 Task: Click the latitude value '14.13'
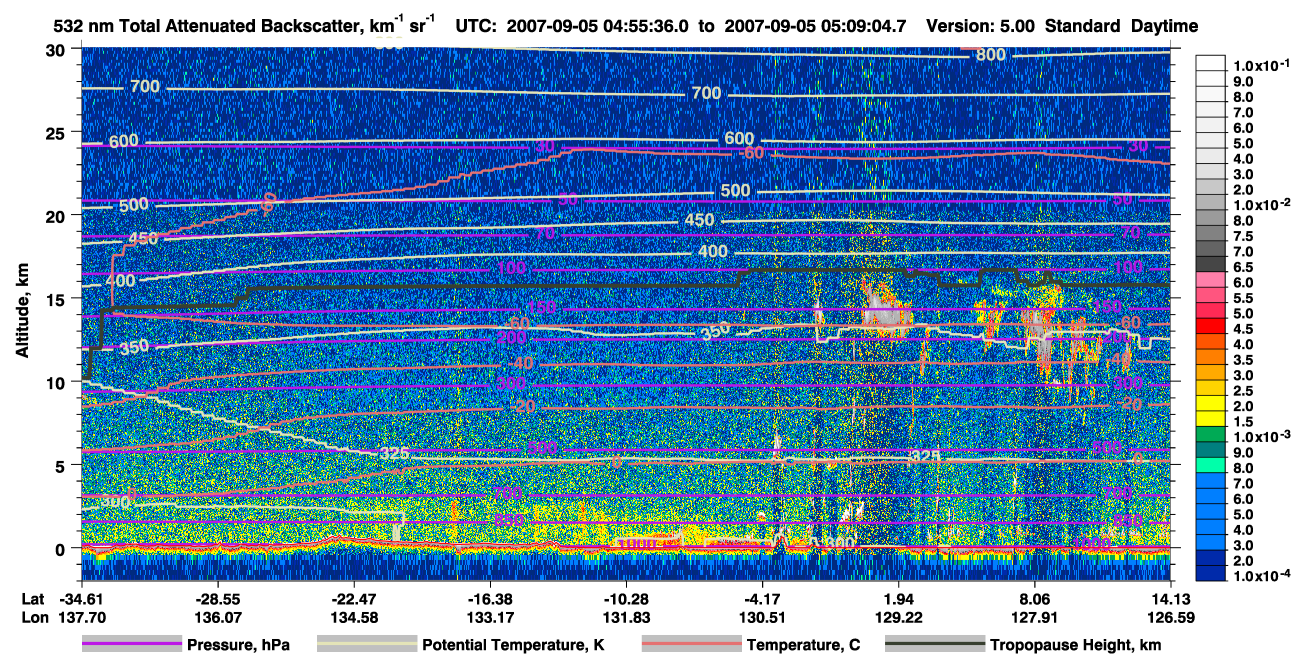1171,598
